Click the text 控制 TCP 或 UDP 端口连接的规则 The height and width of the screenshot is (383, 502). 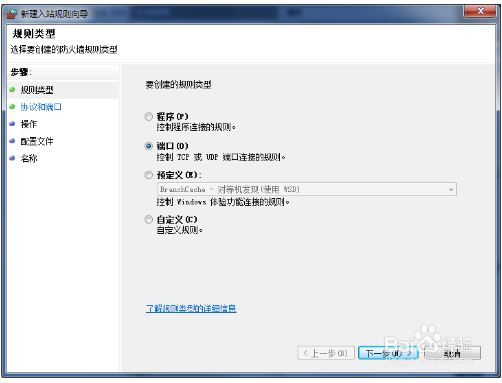(x=221, y=157)
